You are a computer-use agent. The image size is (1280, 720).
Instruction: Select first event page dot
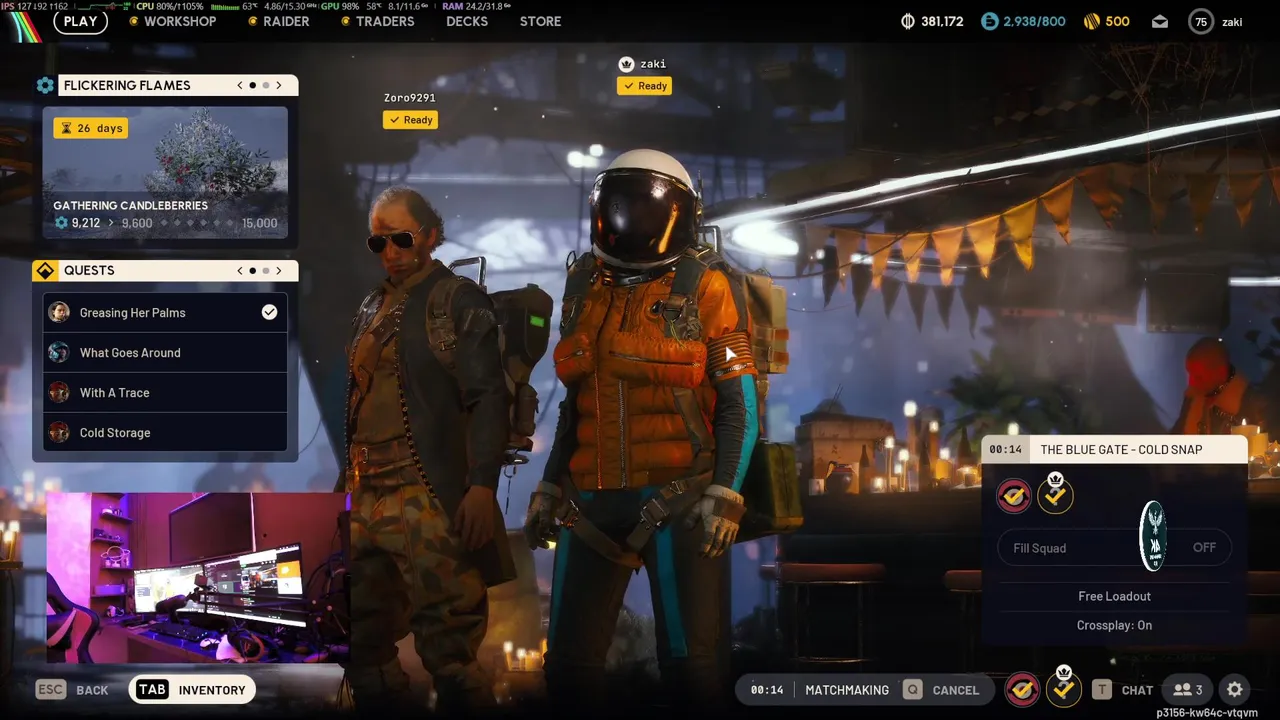coord(253,85)
